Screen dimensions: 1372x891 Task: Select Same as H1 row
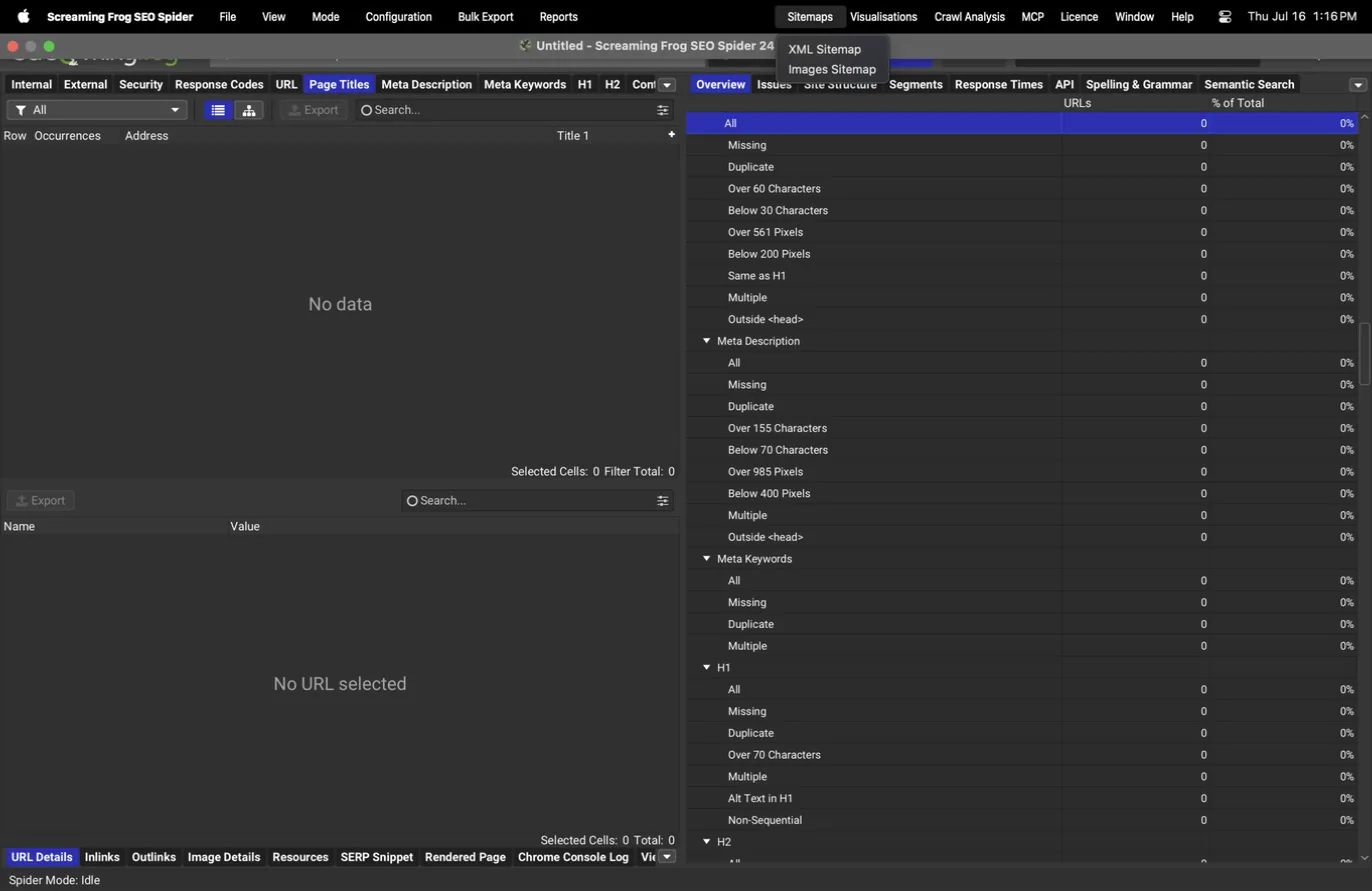pyautogui.click(x=1021, y=276)
